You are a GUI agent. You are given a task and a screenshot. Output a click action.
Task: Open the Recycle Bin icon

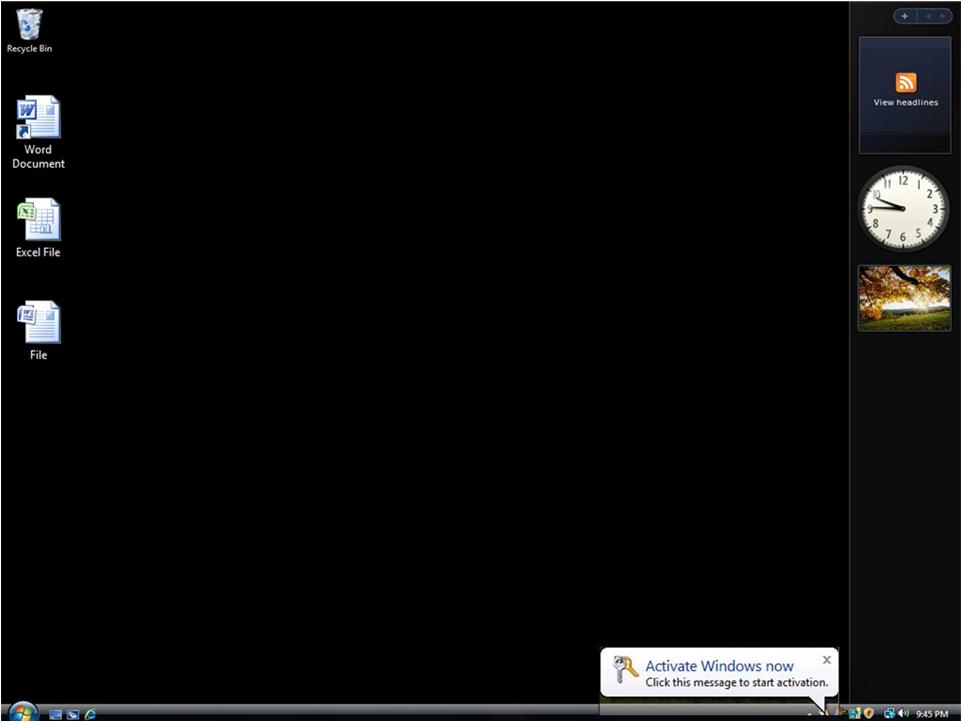[30, 25]
